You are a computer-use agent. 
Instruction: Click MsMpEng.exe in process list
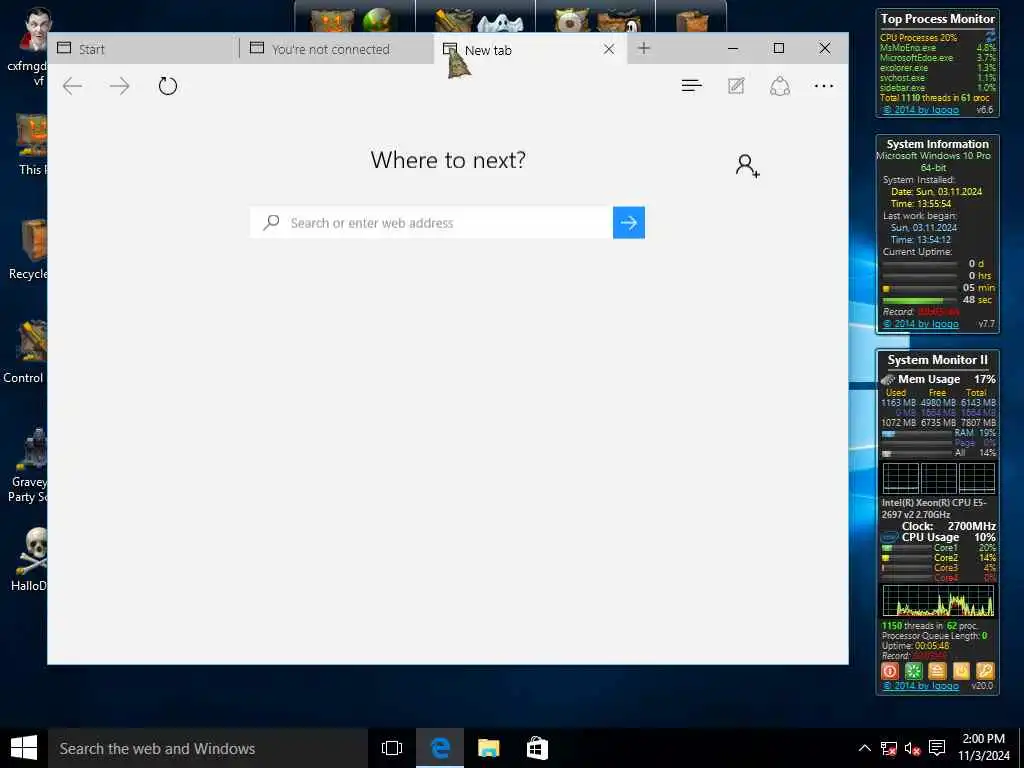[x=908, y=48]
